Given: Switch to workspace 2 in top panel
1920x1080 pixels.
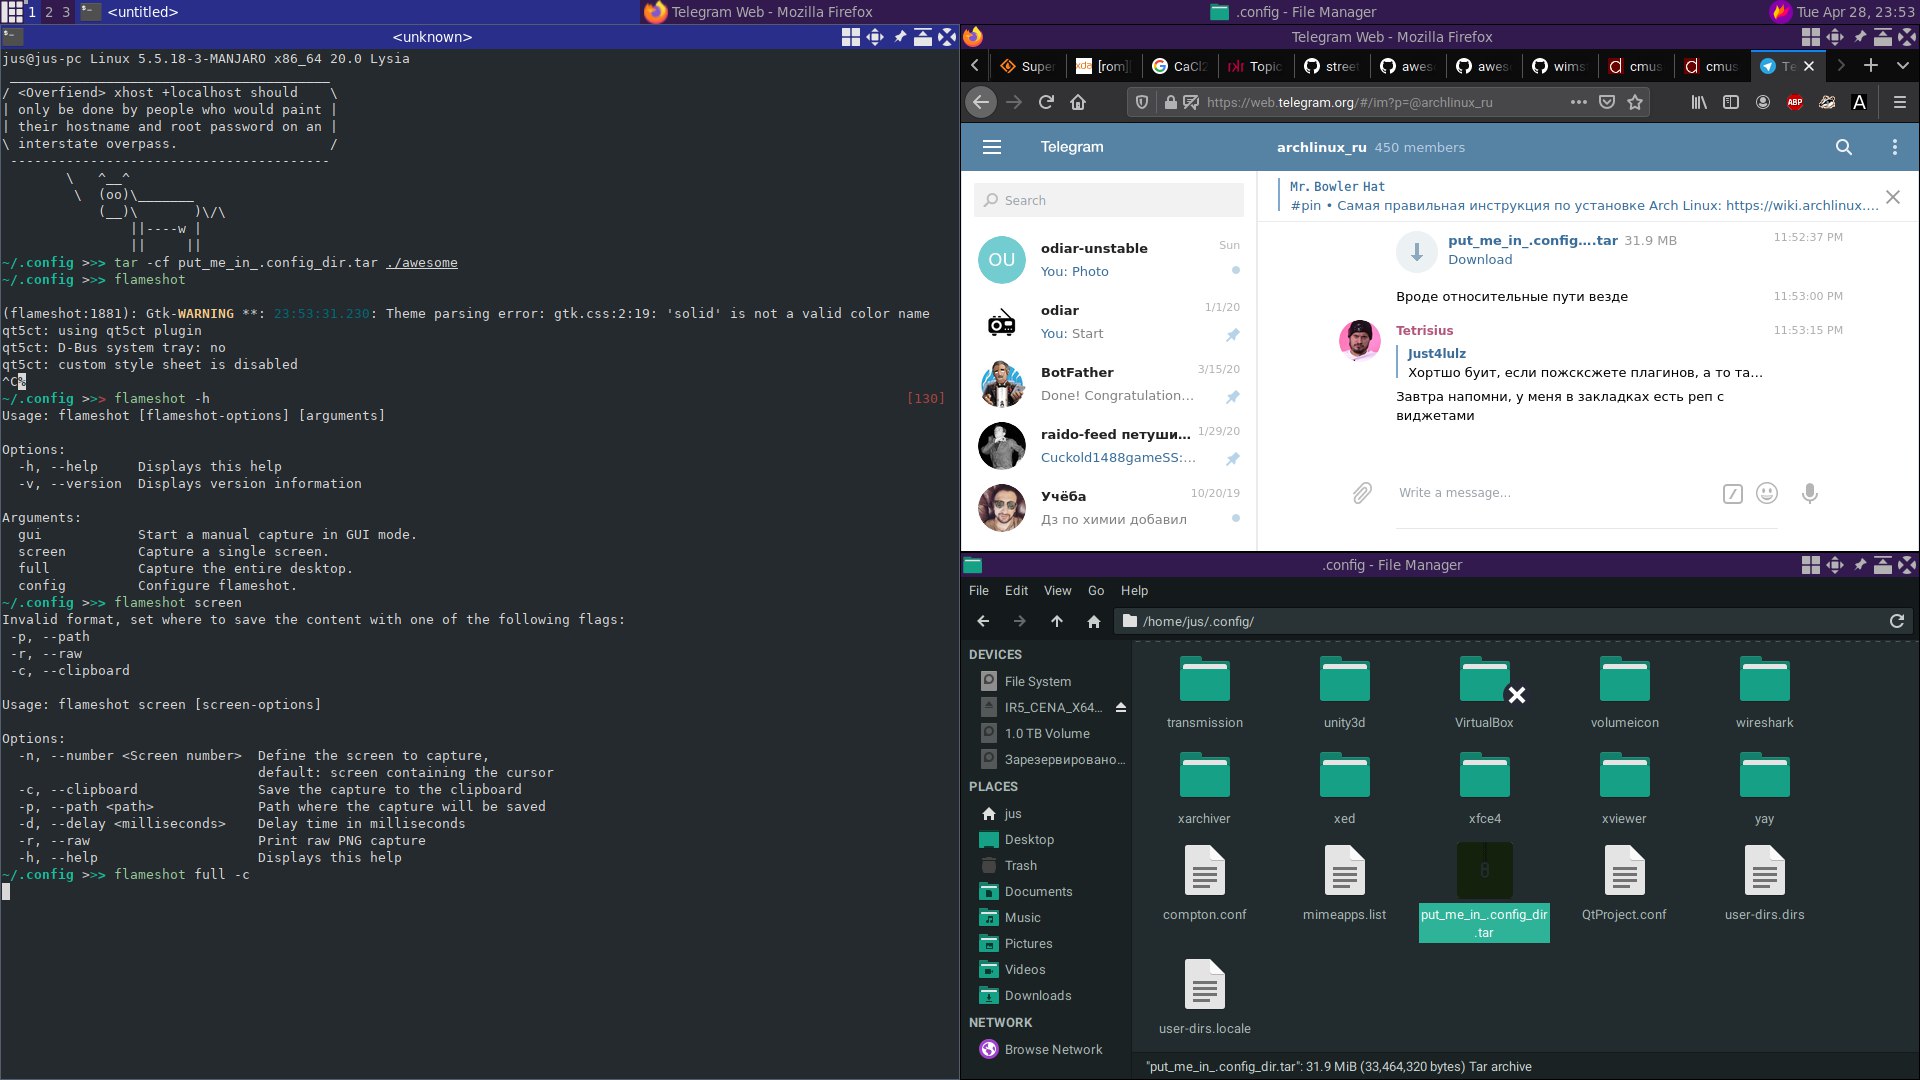Looking at the screenshot, I should coord(48,12).
